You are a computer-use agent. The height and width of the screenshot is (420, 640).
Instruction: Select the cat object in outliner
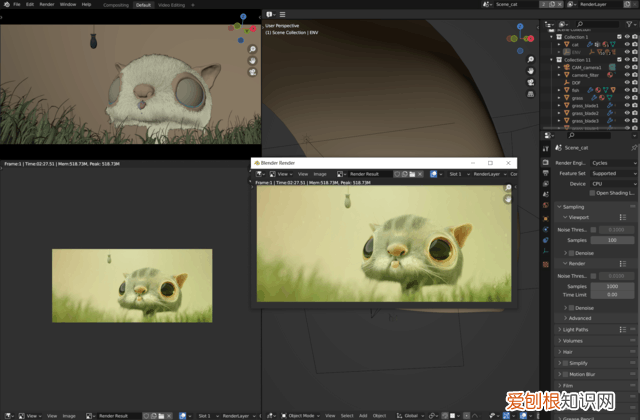[x=573, y=45]
